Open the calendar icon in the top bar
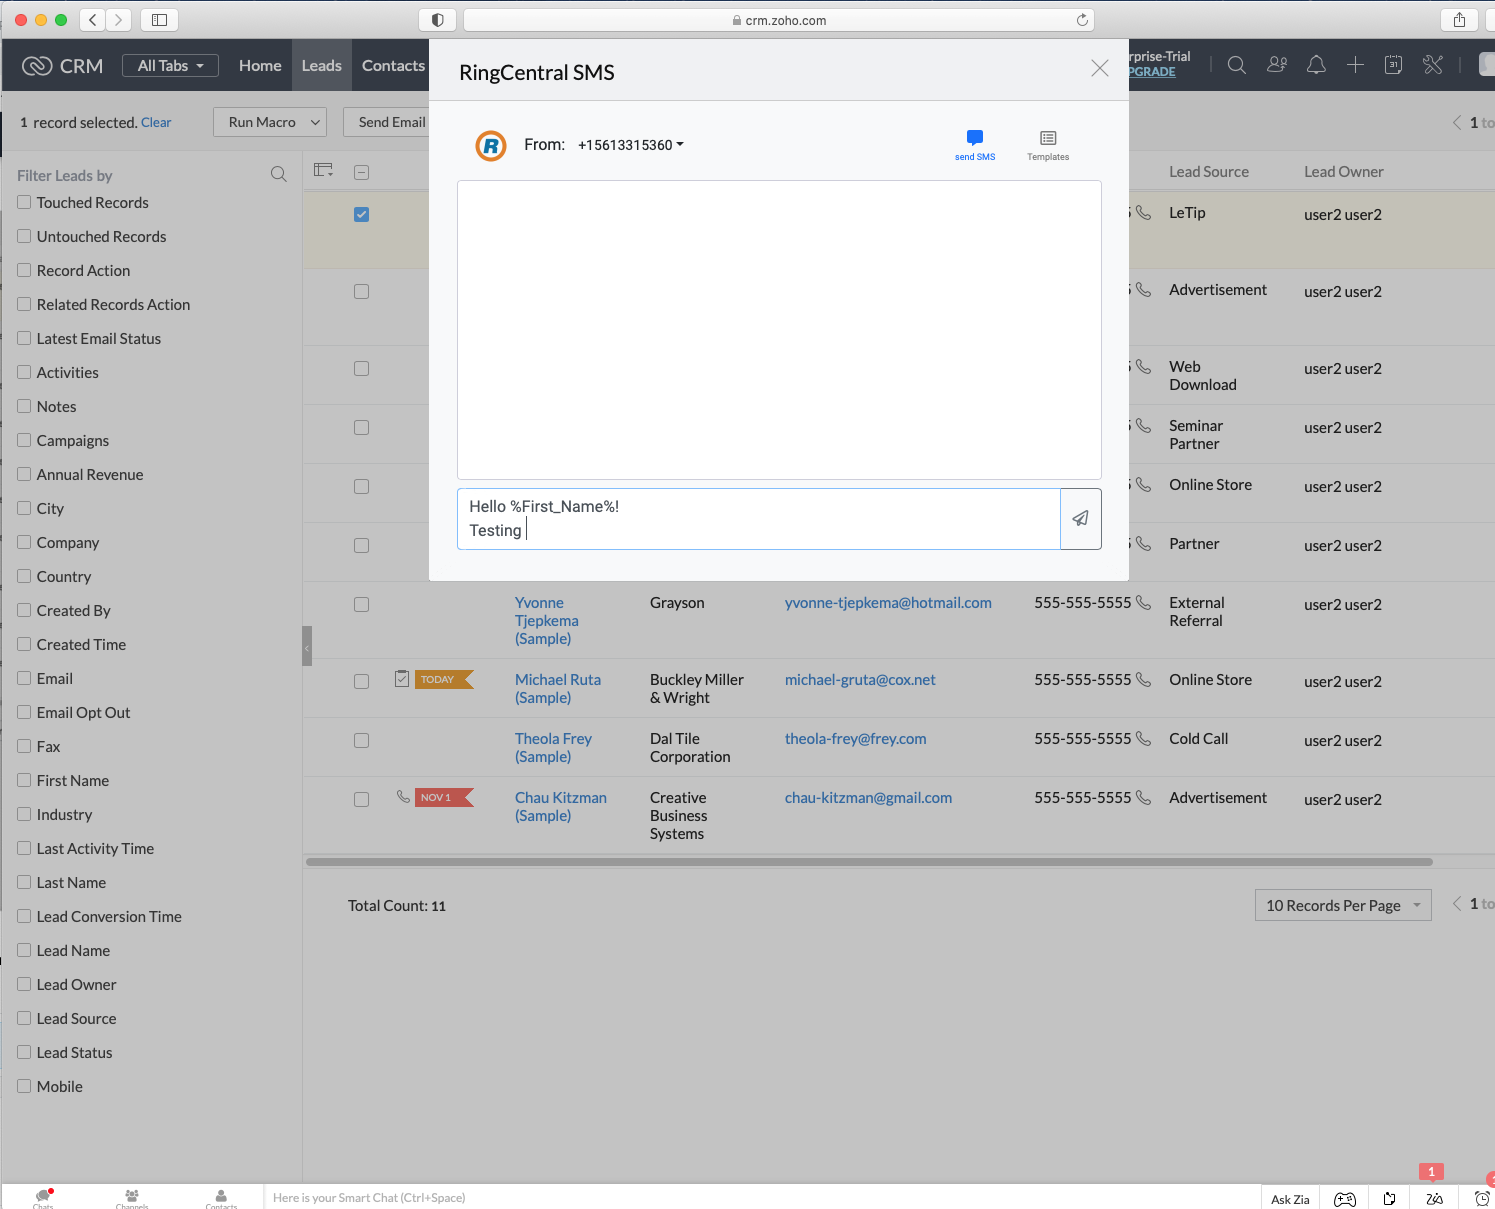 (1392, 64)
